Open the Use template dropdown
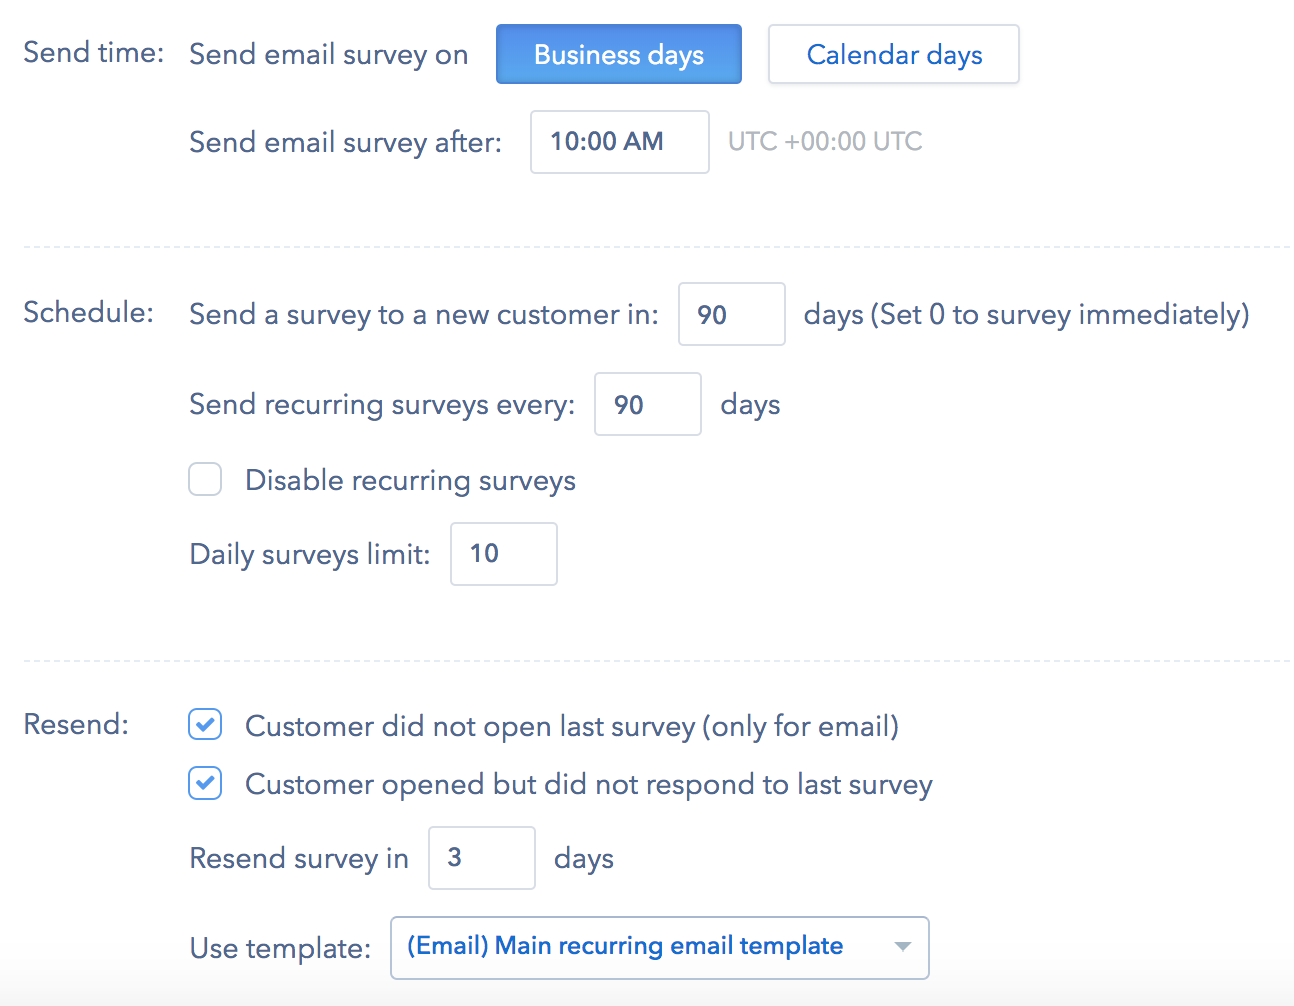The width and height of the screenshot is (1294, 1006). click(x=660, y=947)
